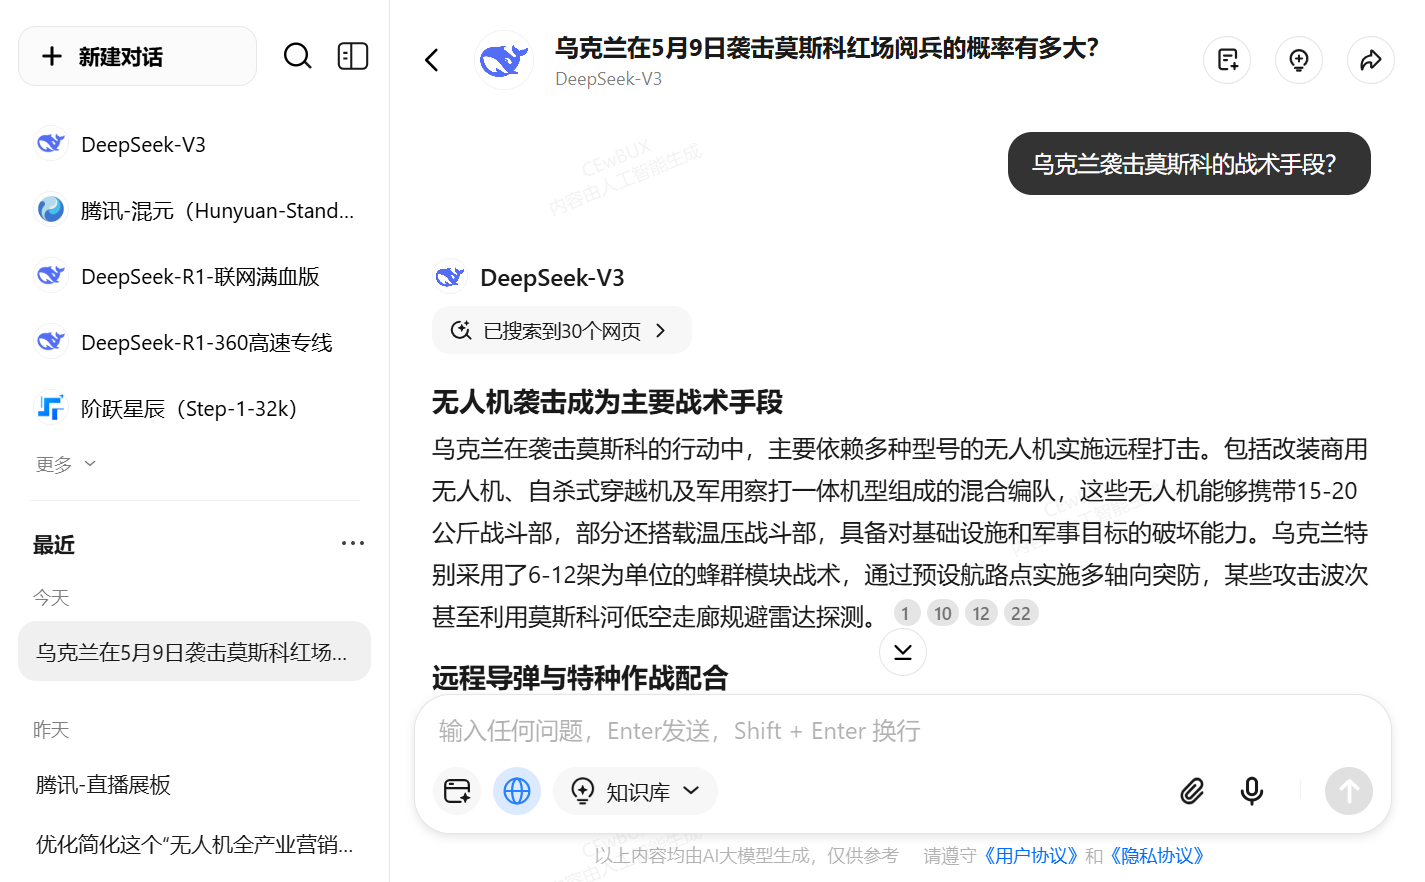Toggle the web search globe icon
The height and width of the screenshot is (882, 1425).
(x=517, y=791)
